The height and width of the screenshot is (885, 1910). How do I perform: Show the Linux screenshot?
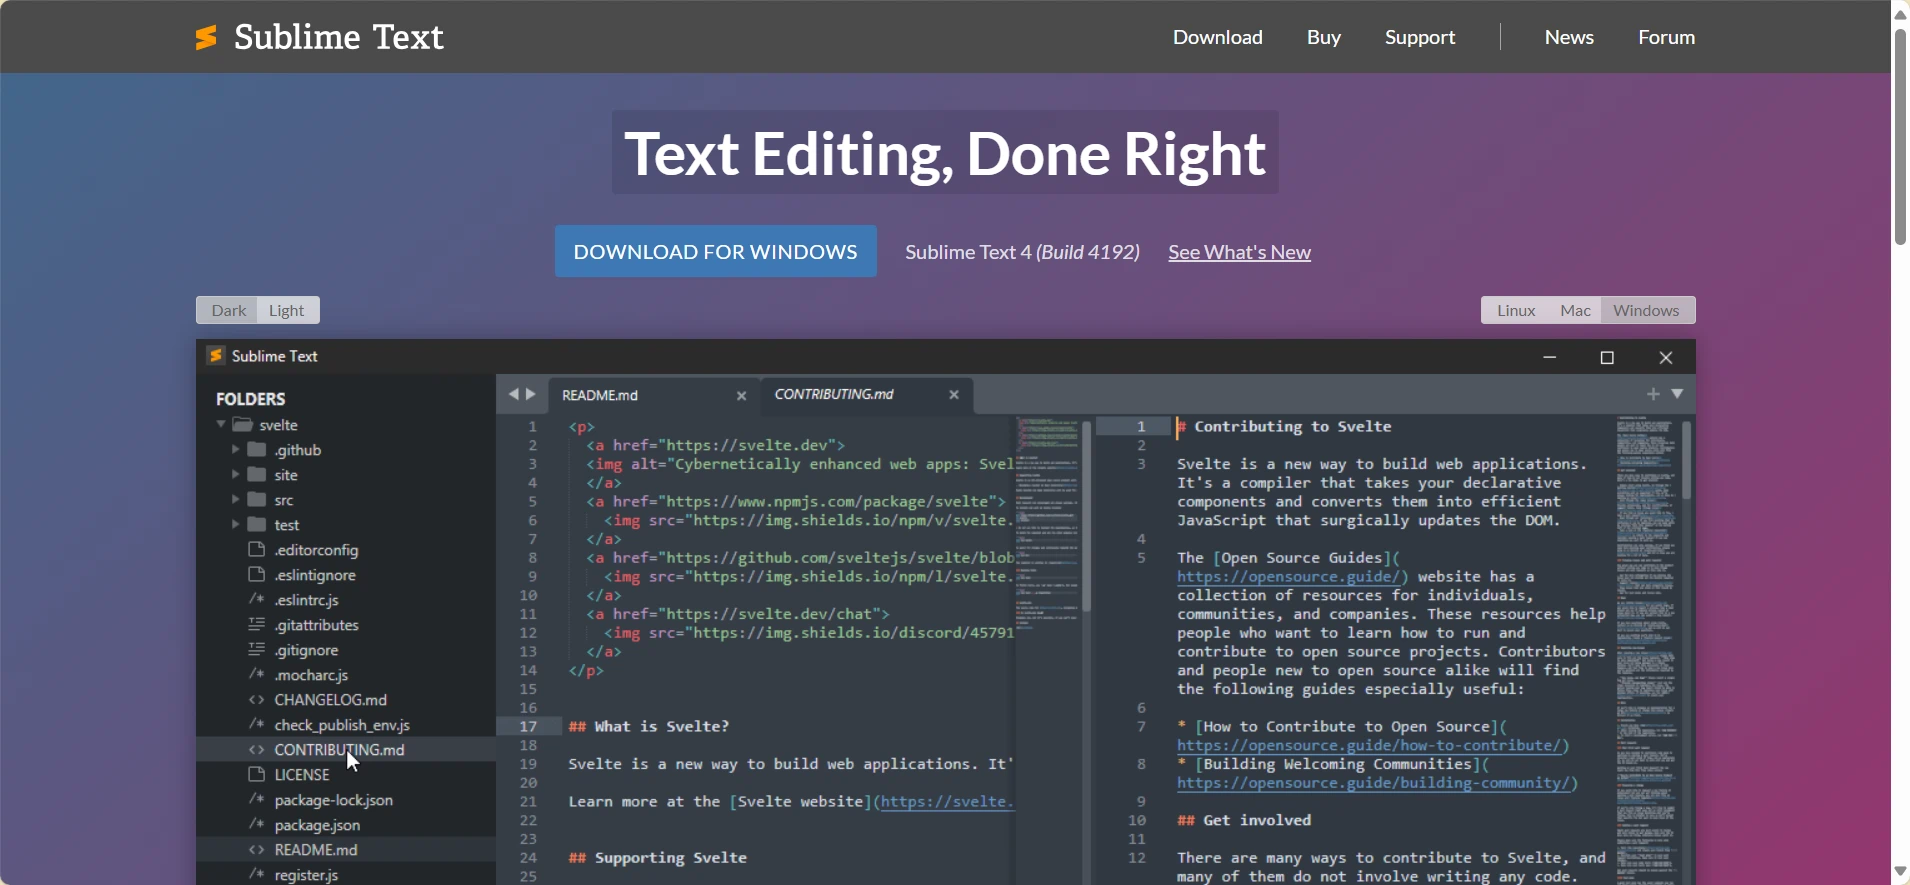coord(1515,310)
